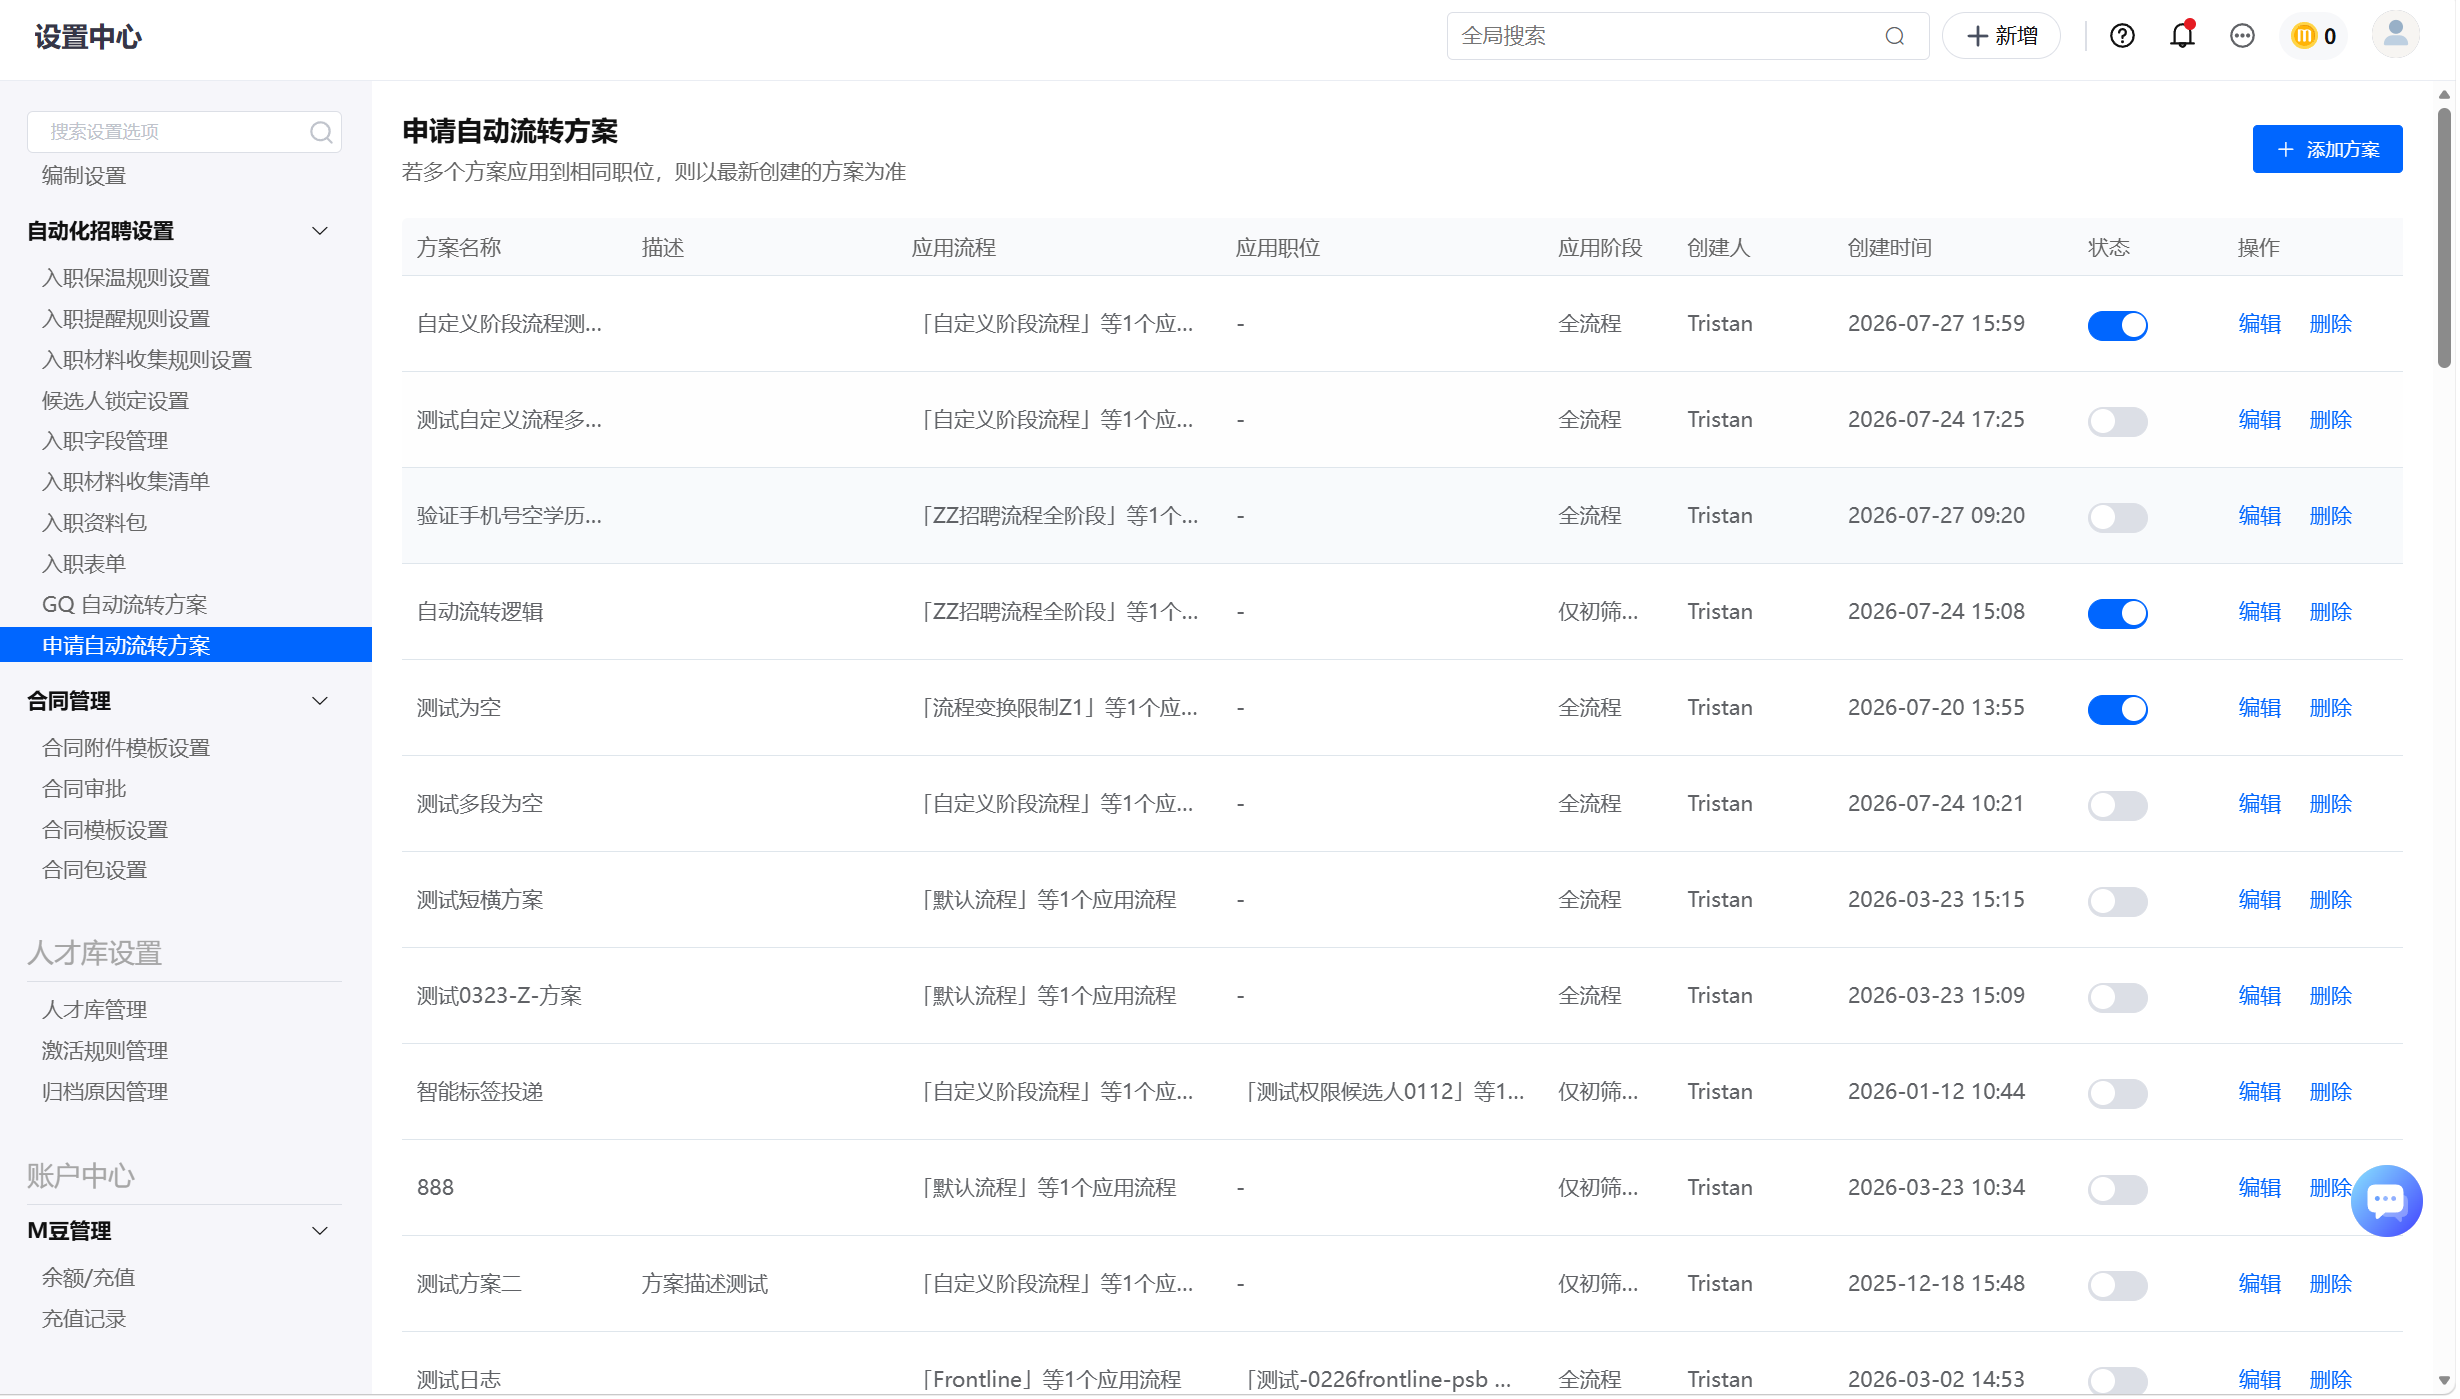This screenshot has width=2460, height=1399.
Task: Open the floating customer chat bubble
Action: tap(2386, 1201)
